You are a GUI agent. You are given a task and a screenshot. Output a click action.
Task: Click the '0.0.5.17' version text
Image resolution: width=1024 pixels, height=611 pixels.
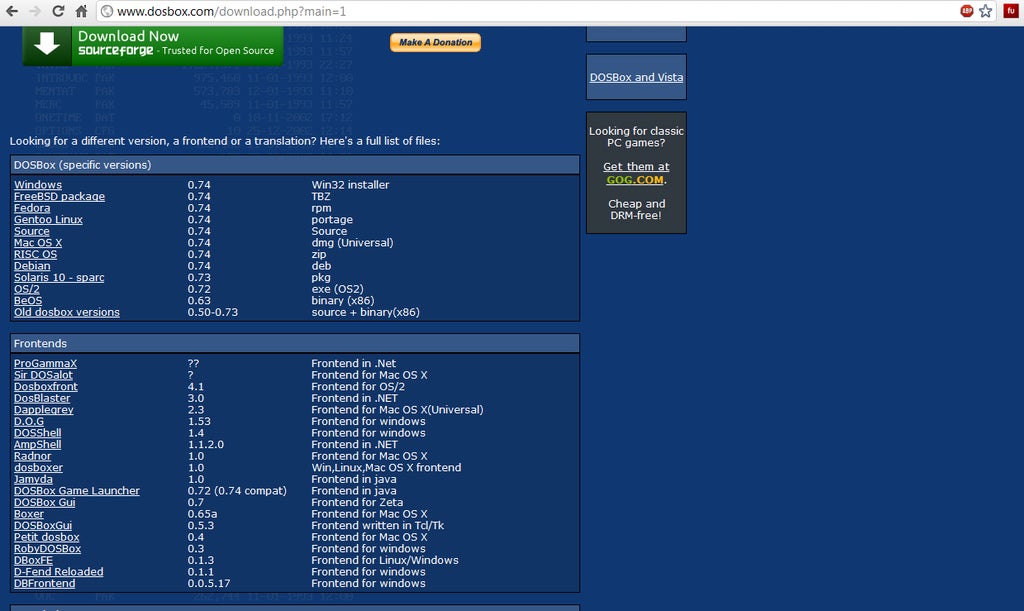point(209,584)
